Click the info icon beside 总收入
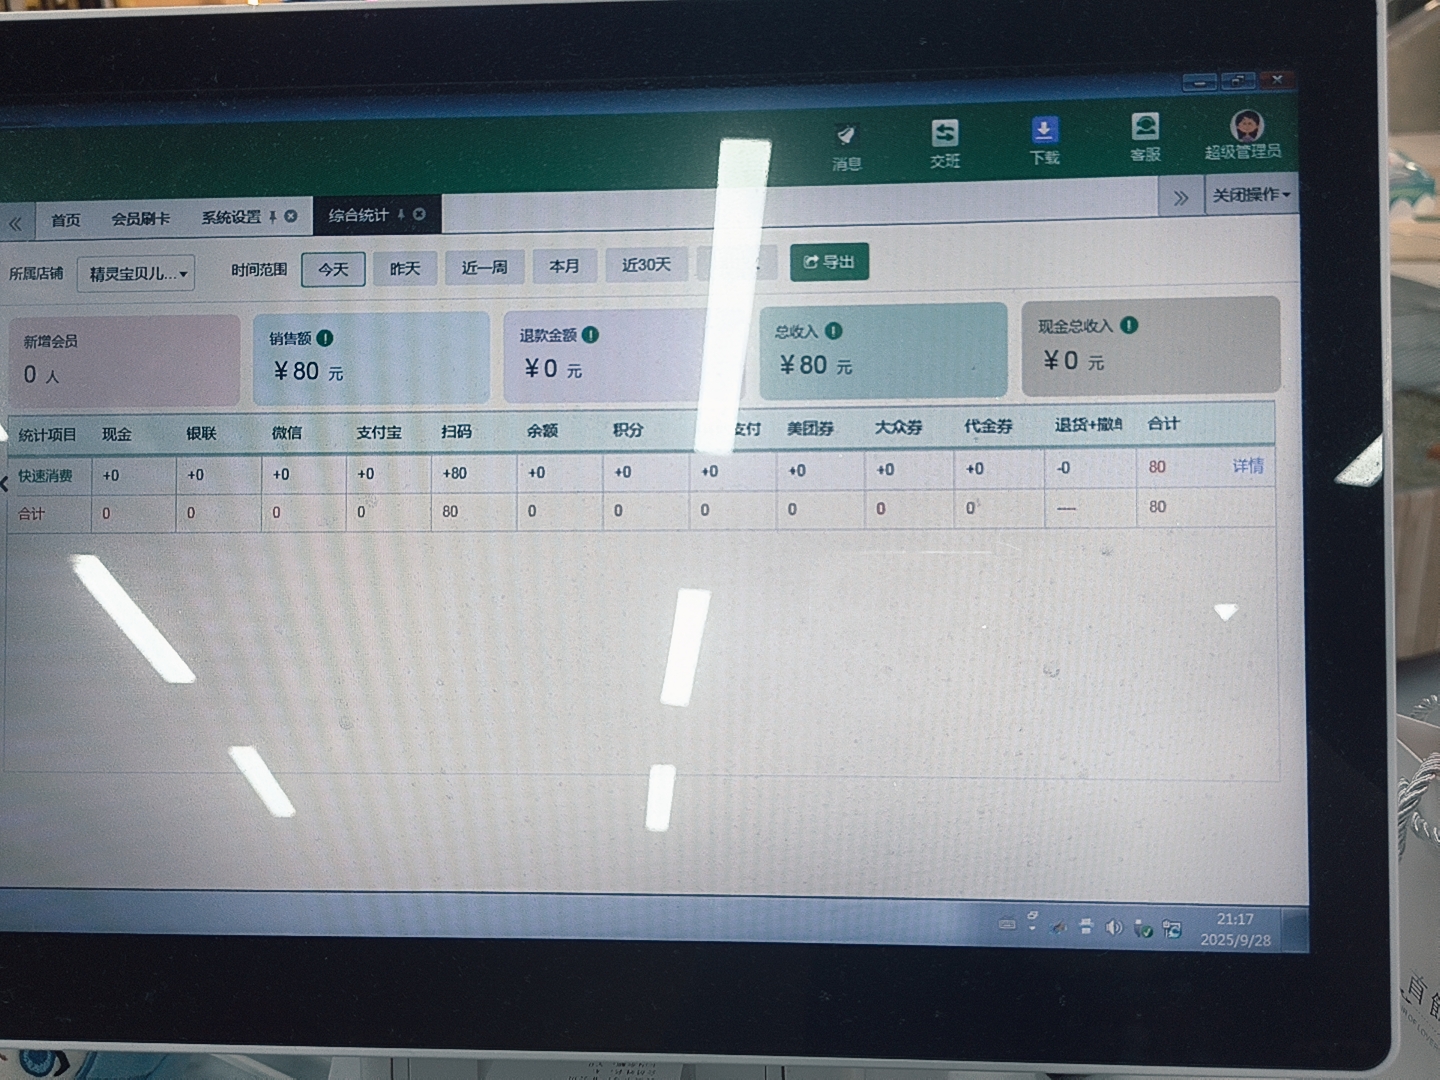Screen dimensions: 1440x1080 [x=834, y=331]
